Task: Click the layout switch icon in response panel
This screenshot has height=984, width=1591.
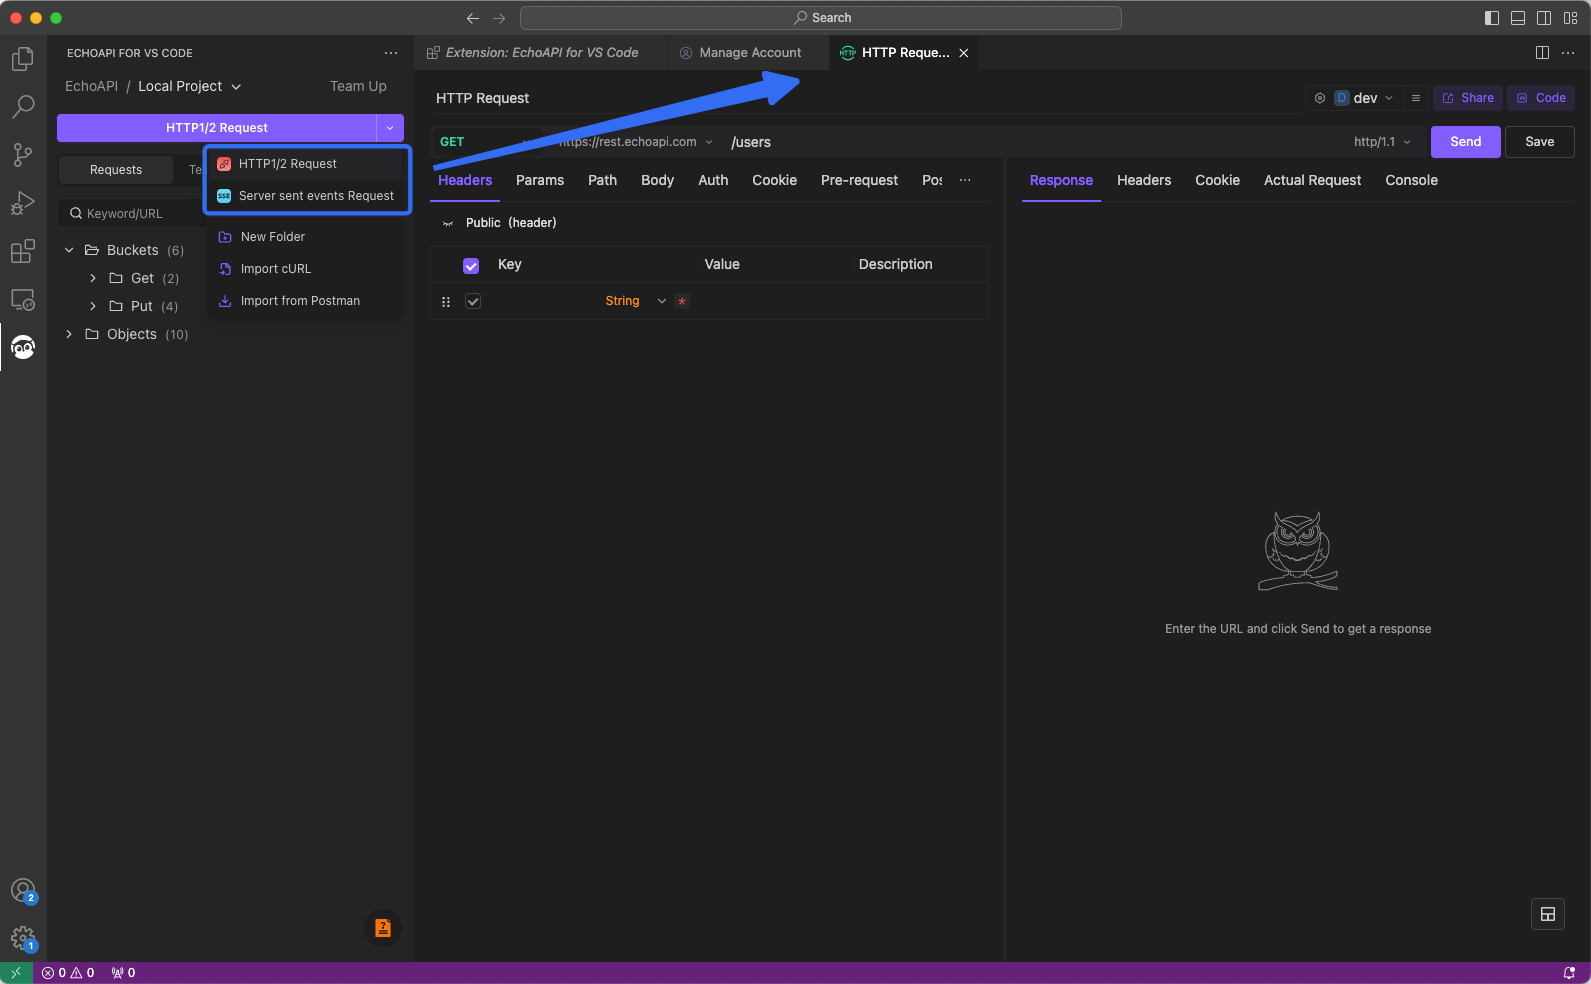Action: [x=1548, y=914]
